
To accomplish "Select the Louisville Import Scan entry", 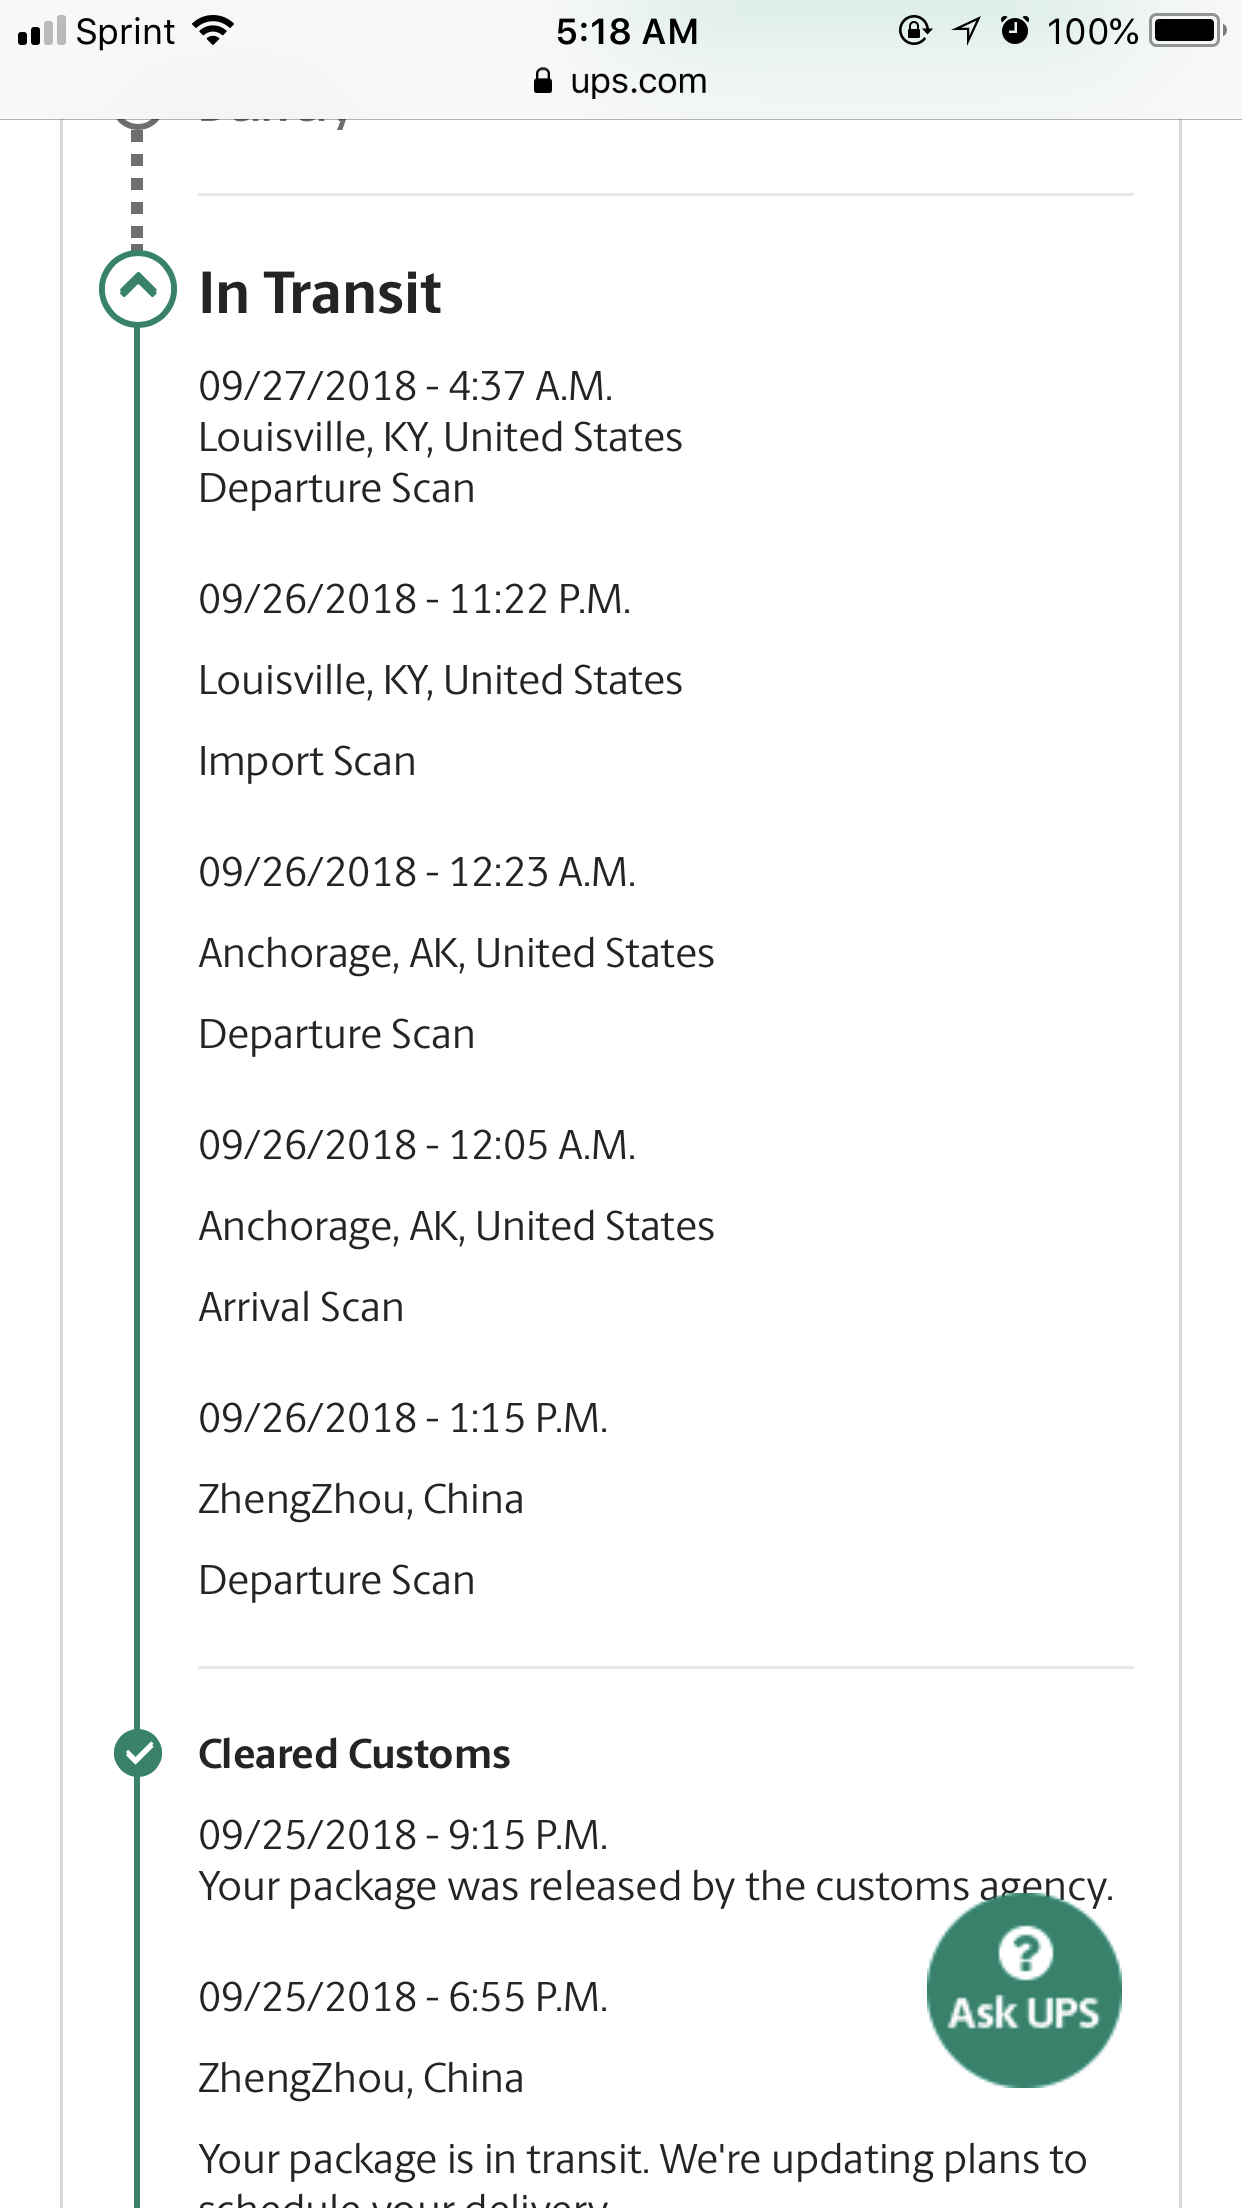I will pyautogui.click(x=440, y=680).
